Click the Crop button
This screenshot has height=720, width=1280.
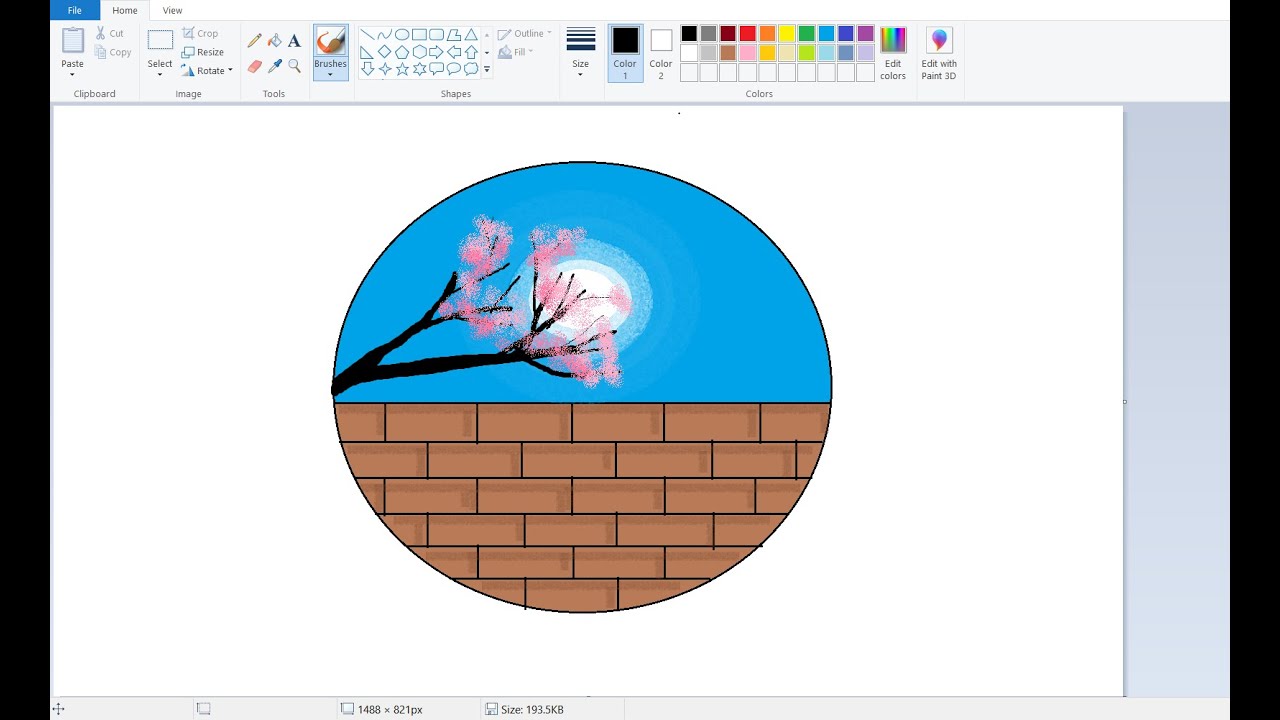click(x=200, y=33)
